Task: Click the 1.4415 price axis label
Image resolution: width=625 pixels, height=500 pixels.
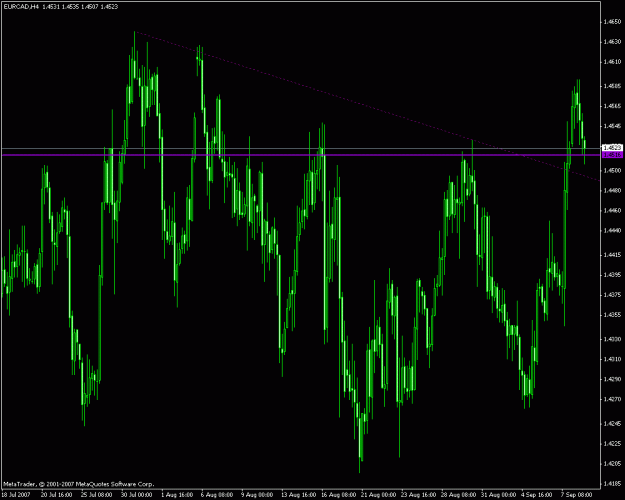Action: pyautogui.click(x=612, y=255)
